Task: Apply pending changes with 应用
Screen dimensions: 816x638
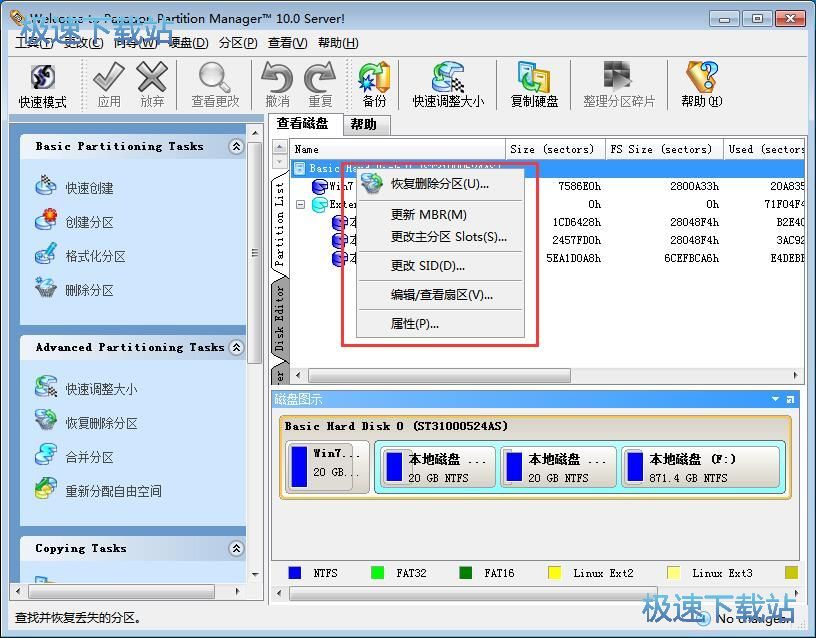Action: [x=109, y=86]
